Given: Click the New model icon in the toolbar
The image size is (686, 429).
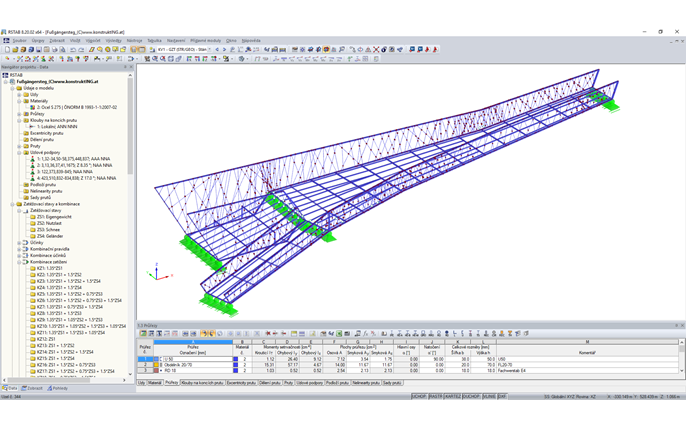Looking at the screenshot, I should click(7, 49).
